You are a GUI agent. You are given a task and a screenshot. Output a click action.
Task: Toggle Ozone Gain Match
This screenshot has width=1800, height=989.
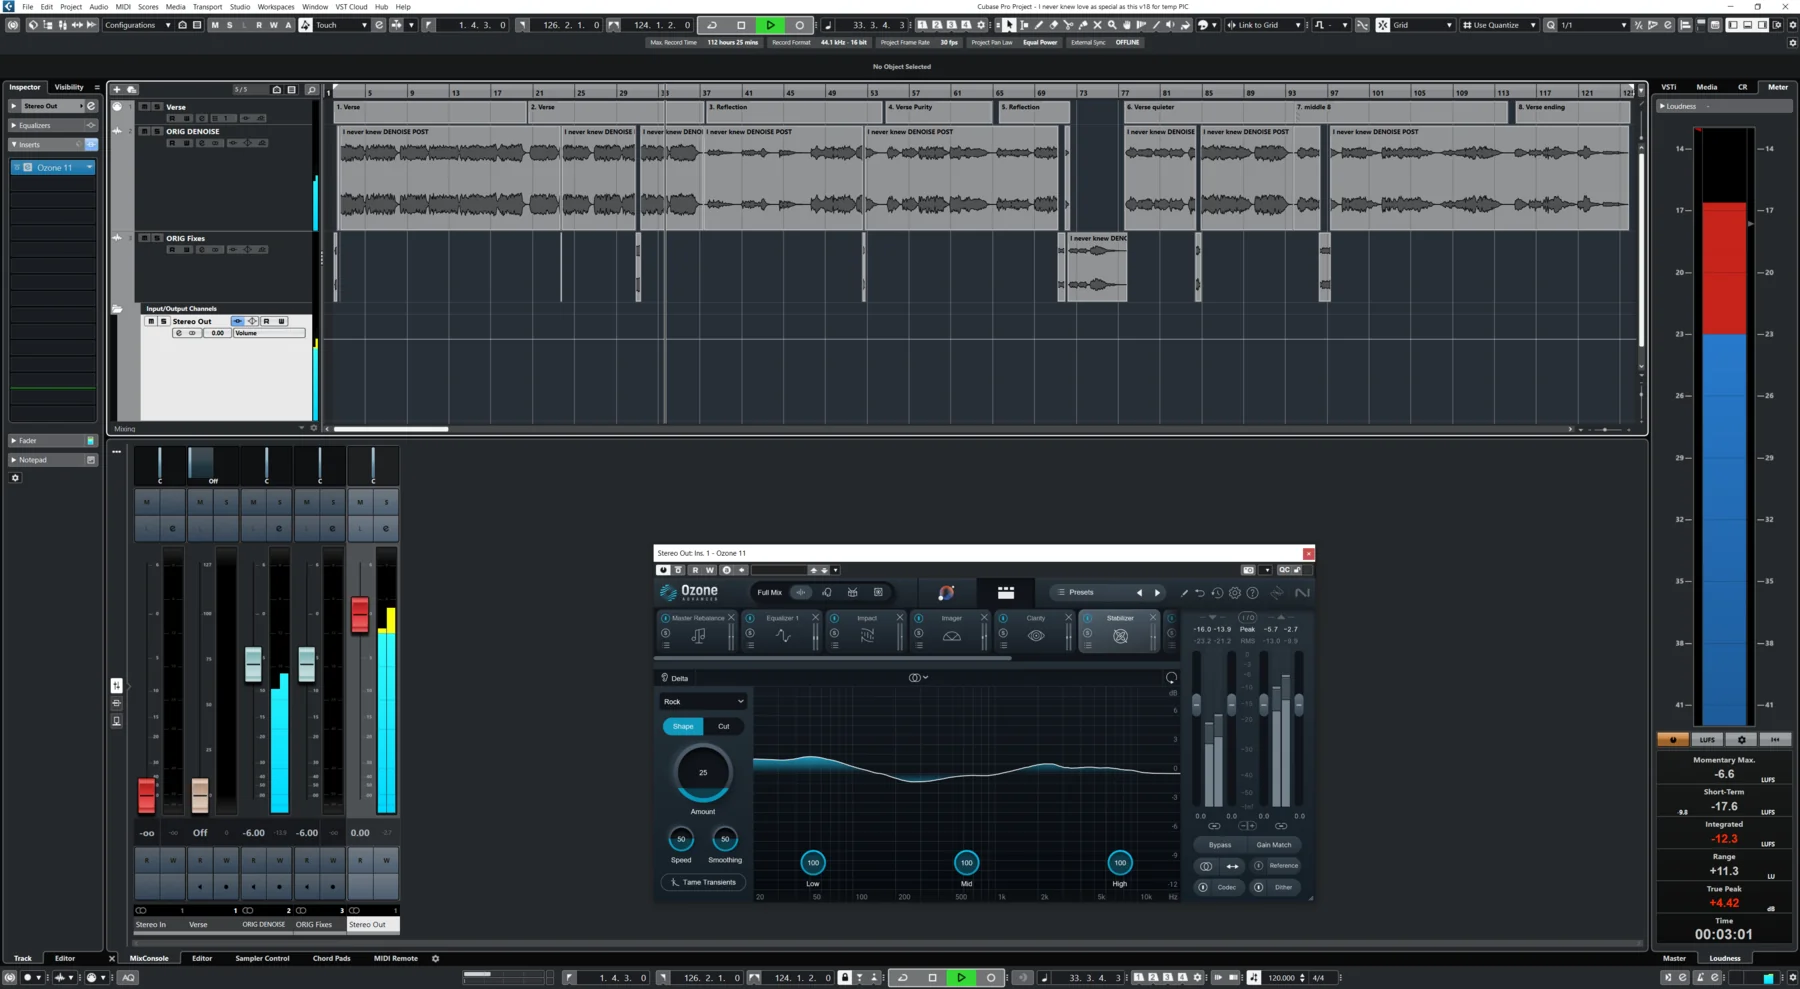click(1274, 845)
